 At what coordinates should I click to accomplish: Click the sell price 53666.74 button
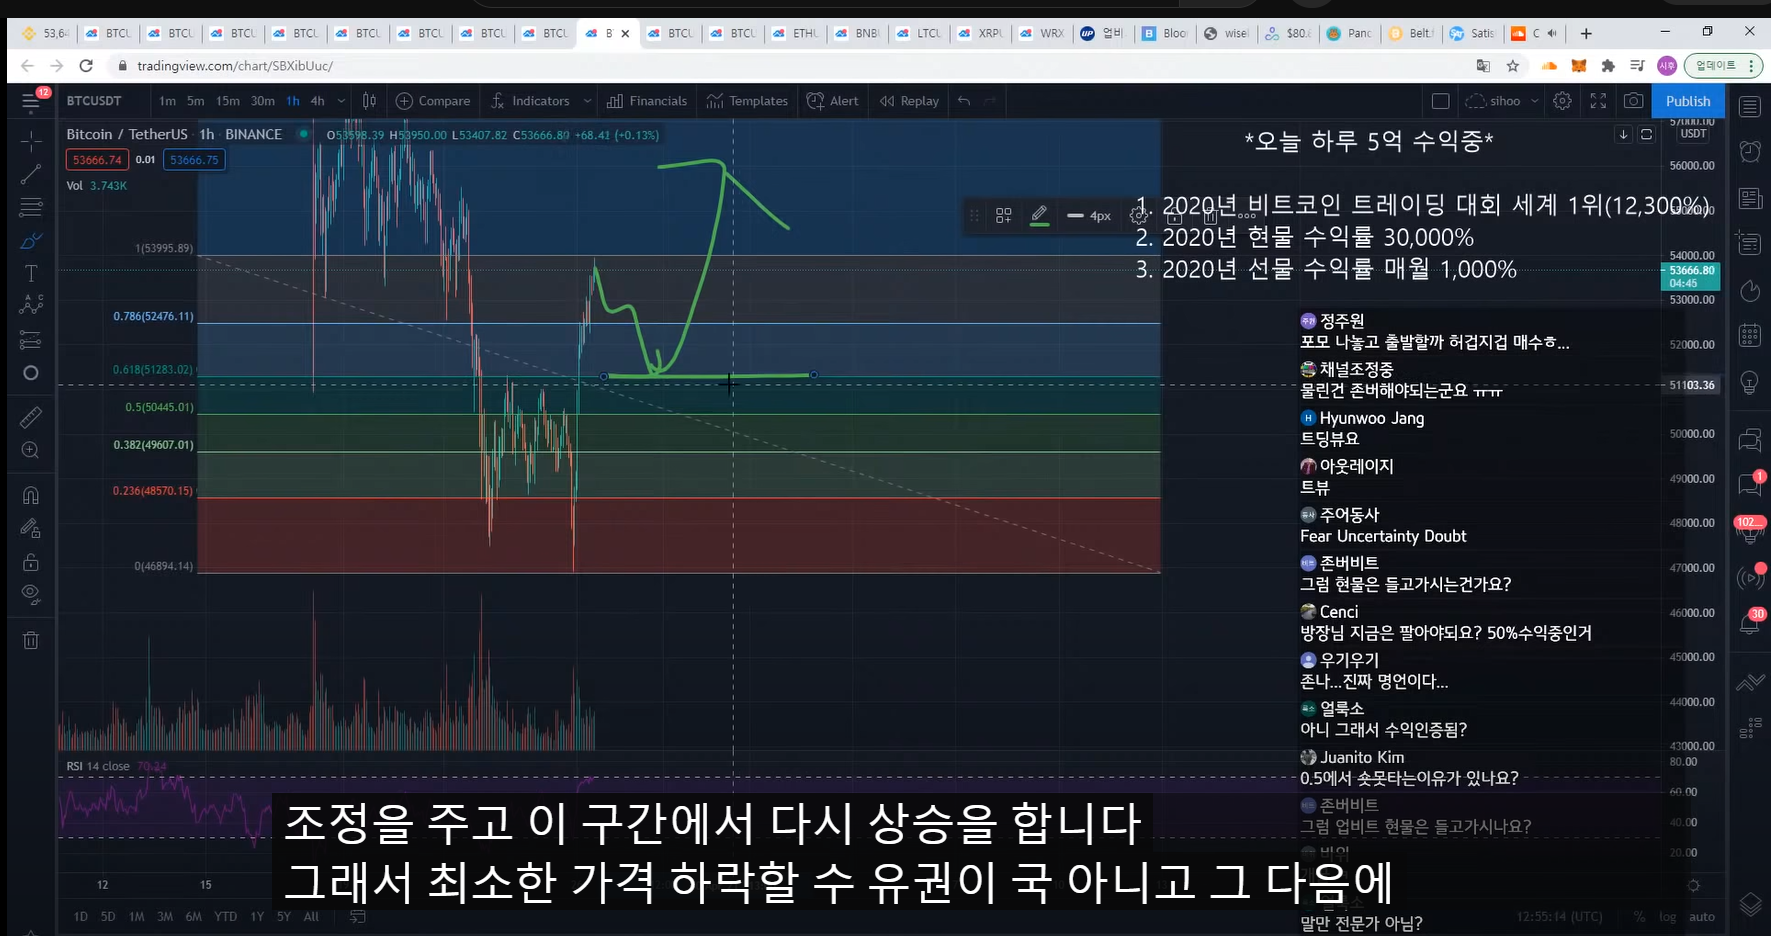pos(97,160)
